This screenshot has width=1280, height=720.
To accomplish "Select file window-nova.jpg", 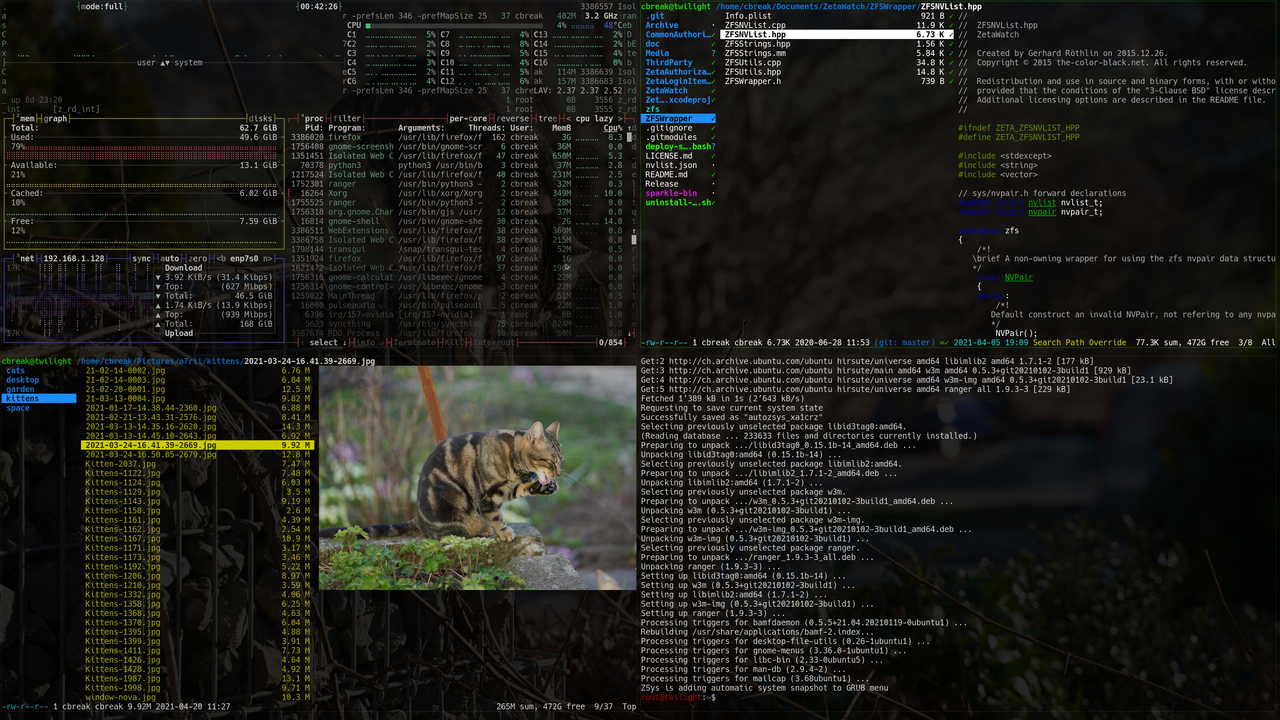I will click(x=198, y=698).
